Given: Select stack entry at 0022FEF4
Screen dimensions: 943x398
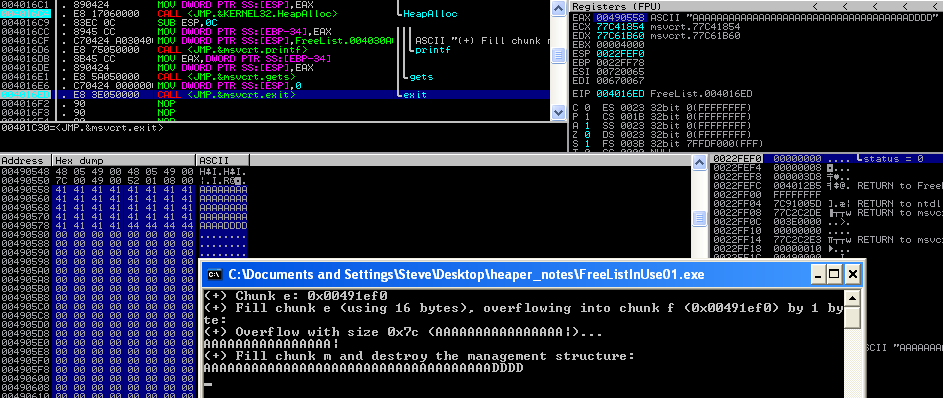Looking at the screenshot, I should tap(827, 168).
